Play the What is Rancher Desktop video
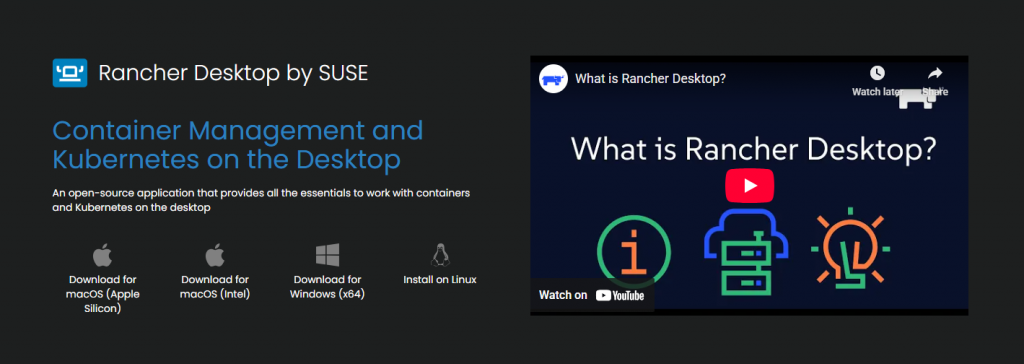Viewport: 1024px width, 364px height. click(749, 186)
